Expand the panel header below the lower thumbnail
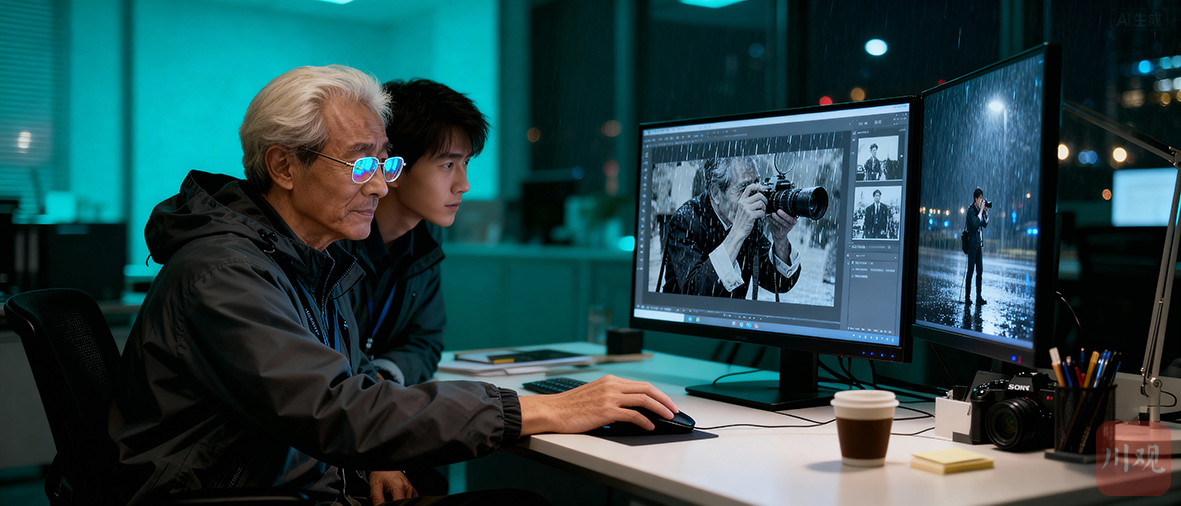 coord(860,245)
